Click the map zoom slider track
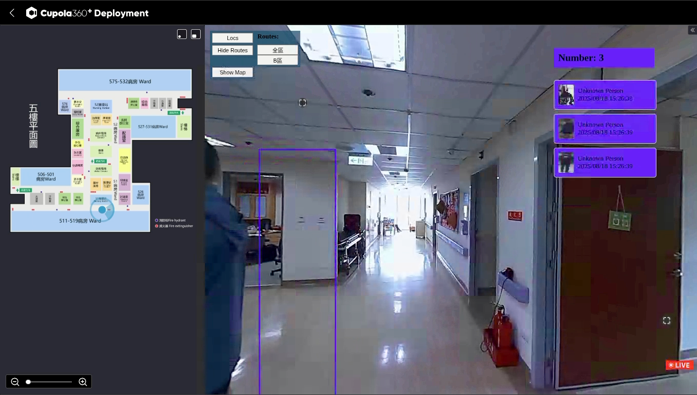The image size is (697, 395). (49, 382)
